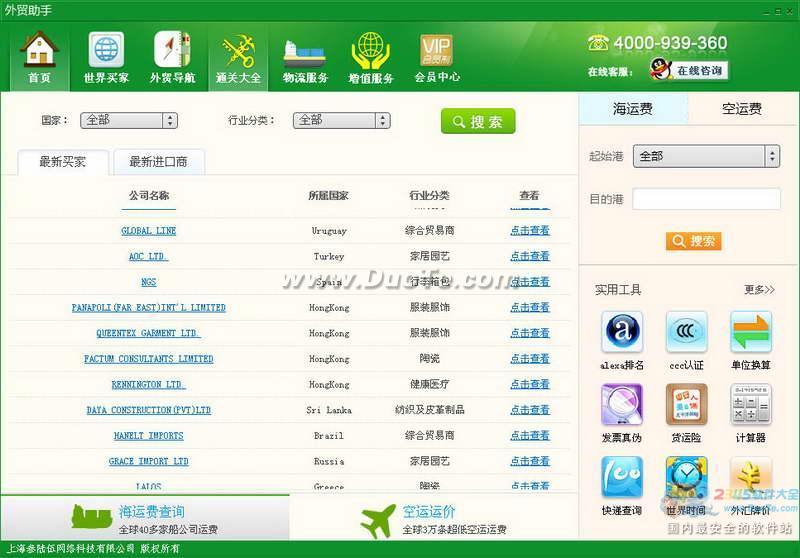Open the 快递查询 tool icon
The image size is (800, 558).
click(x=622, y=477)
